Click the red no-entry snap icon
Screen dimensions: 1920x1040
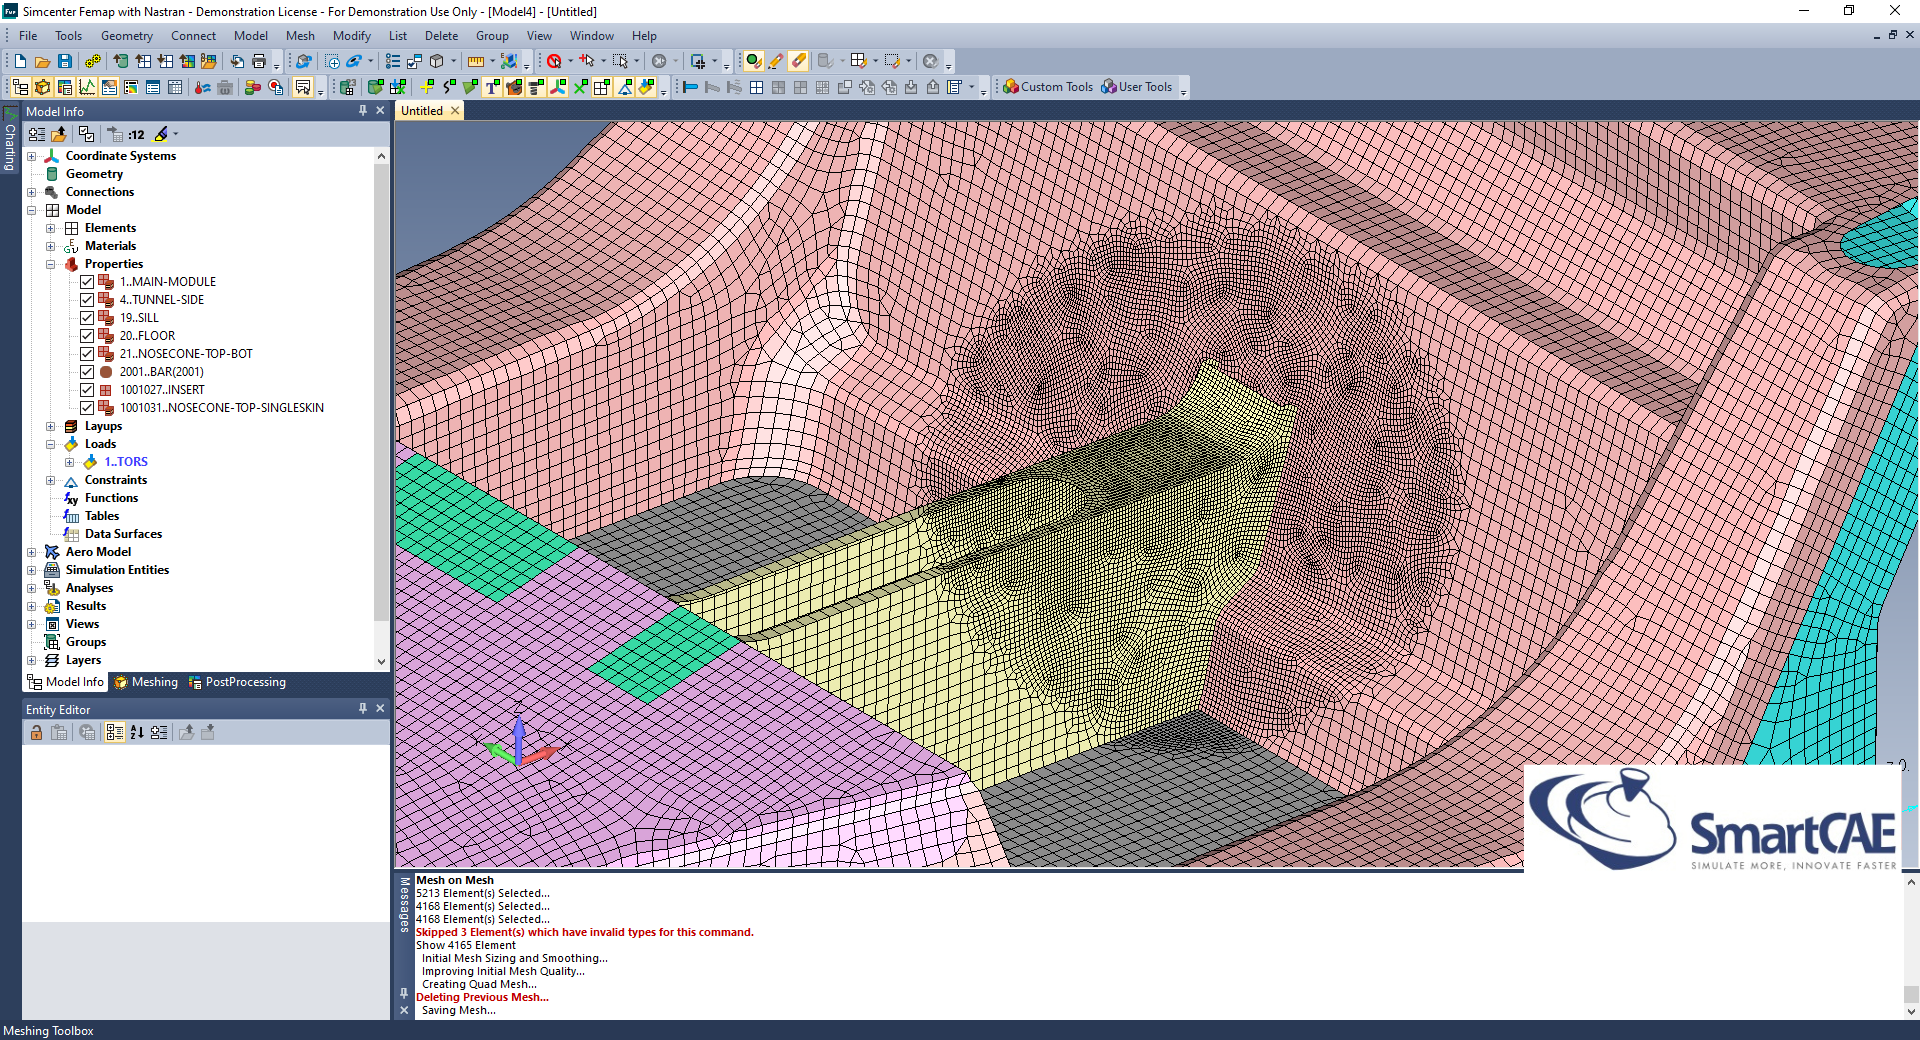(554, 61)
